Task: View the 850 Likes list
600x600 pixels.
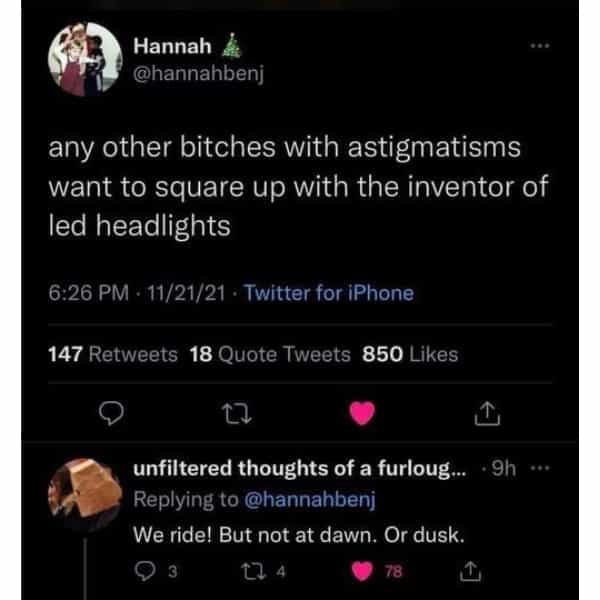Action: pyautogui.click(x=408, y=354)
